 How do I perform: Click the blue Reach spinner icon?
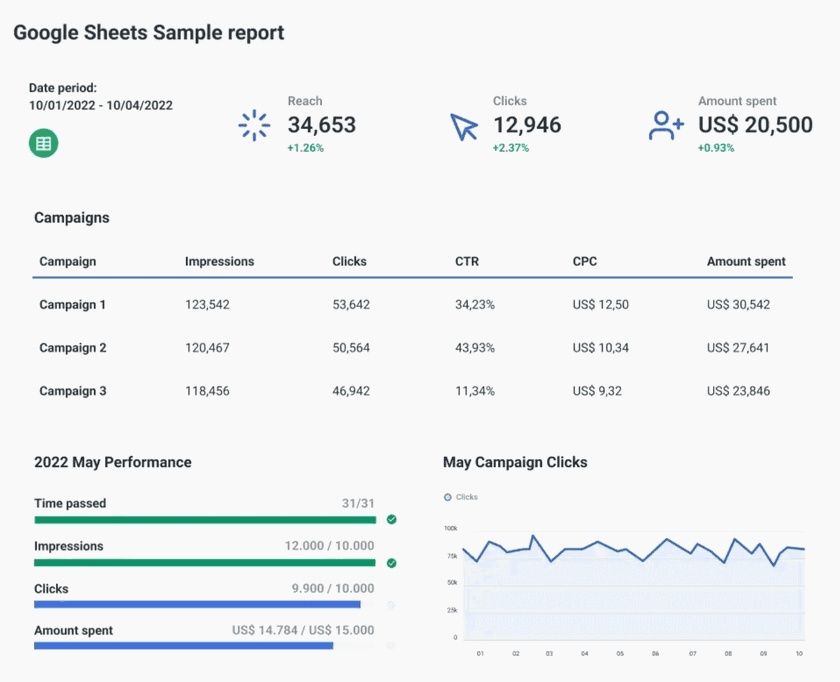point(253,124)
